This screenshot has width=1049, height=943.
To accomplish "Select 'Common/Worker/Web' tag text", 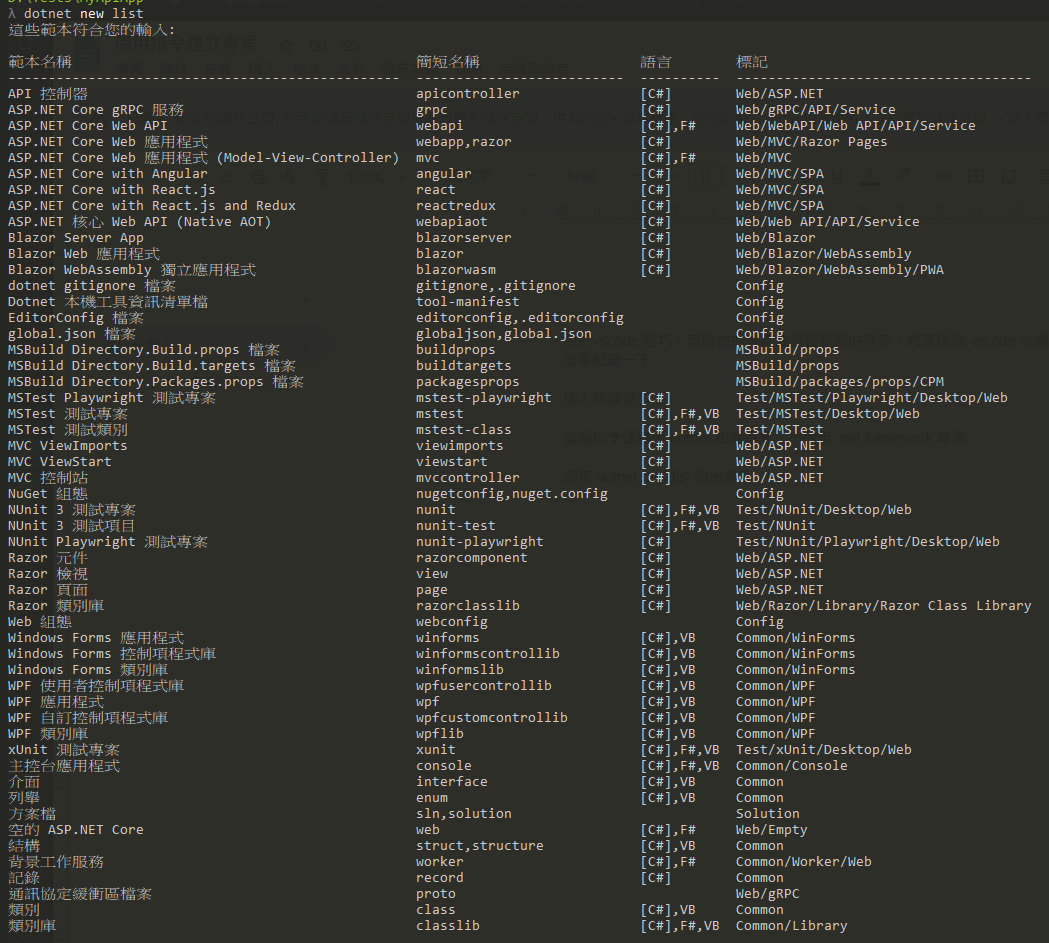I will click(x=803, y=862).
